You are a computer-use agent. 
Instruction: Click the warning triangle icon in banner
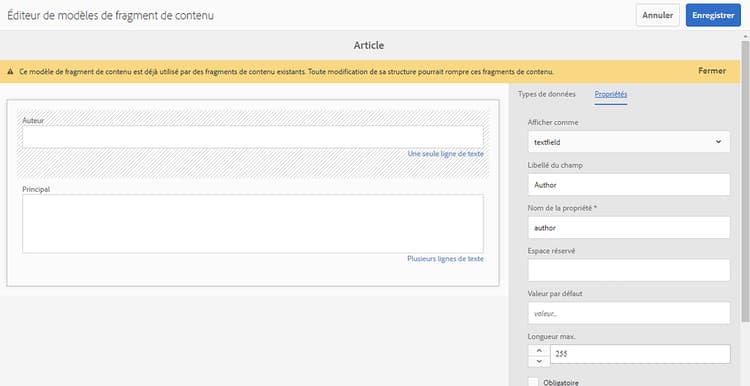[11, 71]
